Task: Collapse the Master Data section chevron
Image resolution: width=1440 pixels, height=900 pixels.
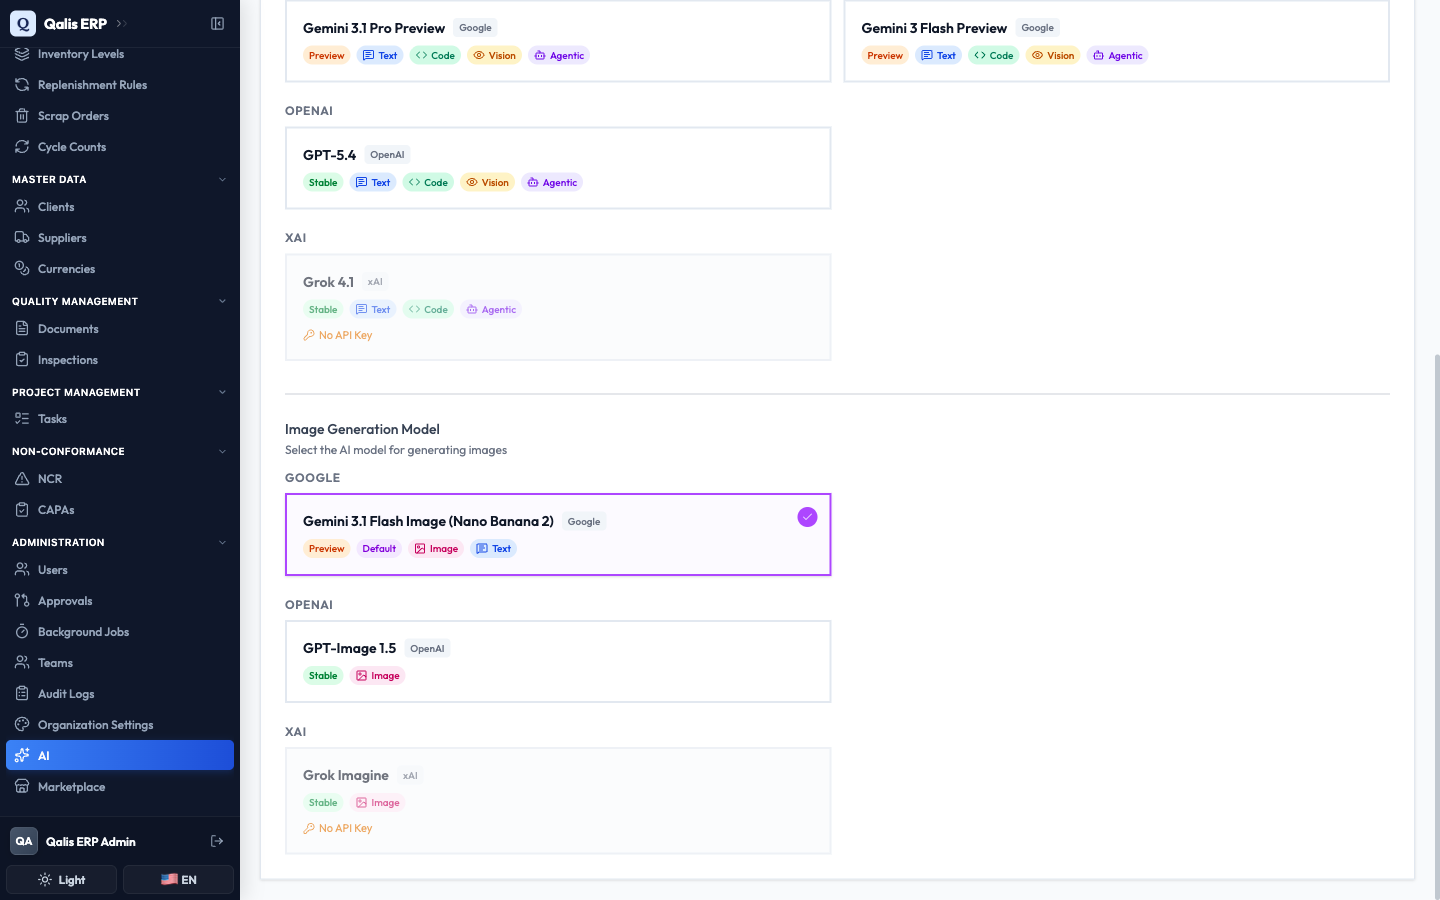Action: click(222, 180)
